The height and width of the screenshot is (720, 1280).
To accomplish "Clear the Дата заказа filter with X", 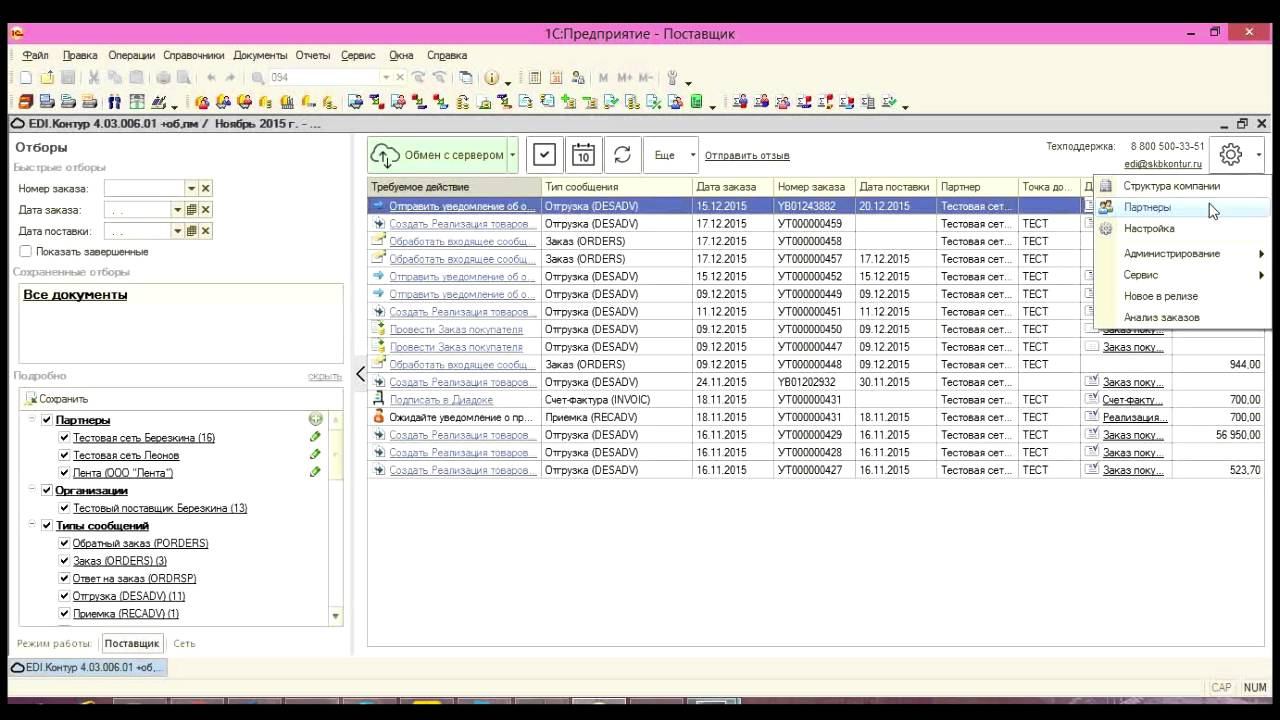I will pos(206,210).
